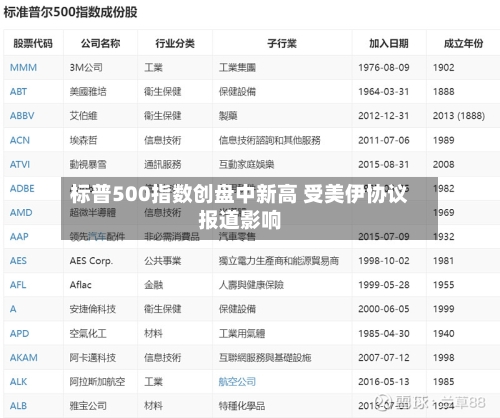This screenshot has height=418, width=500.
Task: Click the 標普500指数 headline overlay banner
Action: tap(249, 208)
